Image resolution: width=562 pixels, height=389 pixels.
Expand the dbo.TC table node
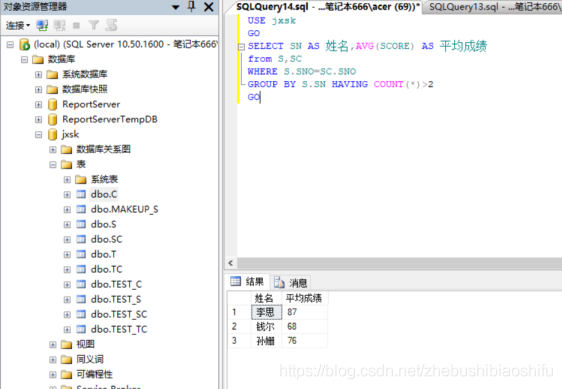(x=67, y=270)
